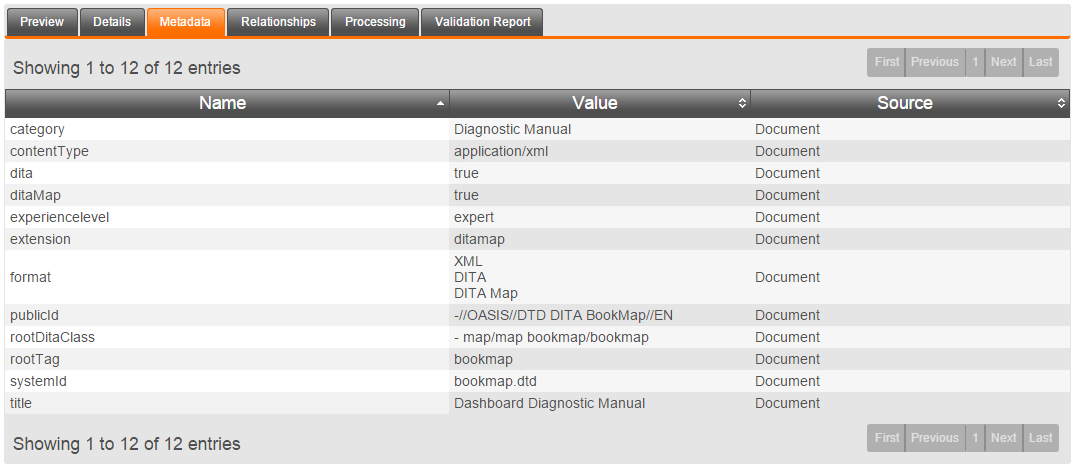Click the top Last pagination button
The width and height of the screenshot is (1074, 469).
point(1041,62)
